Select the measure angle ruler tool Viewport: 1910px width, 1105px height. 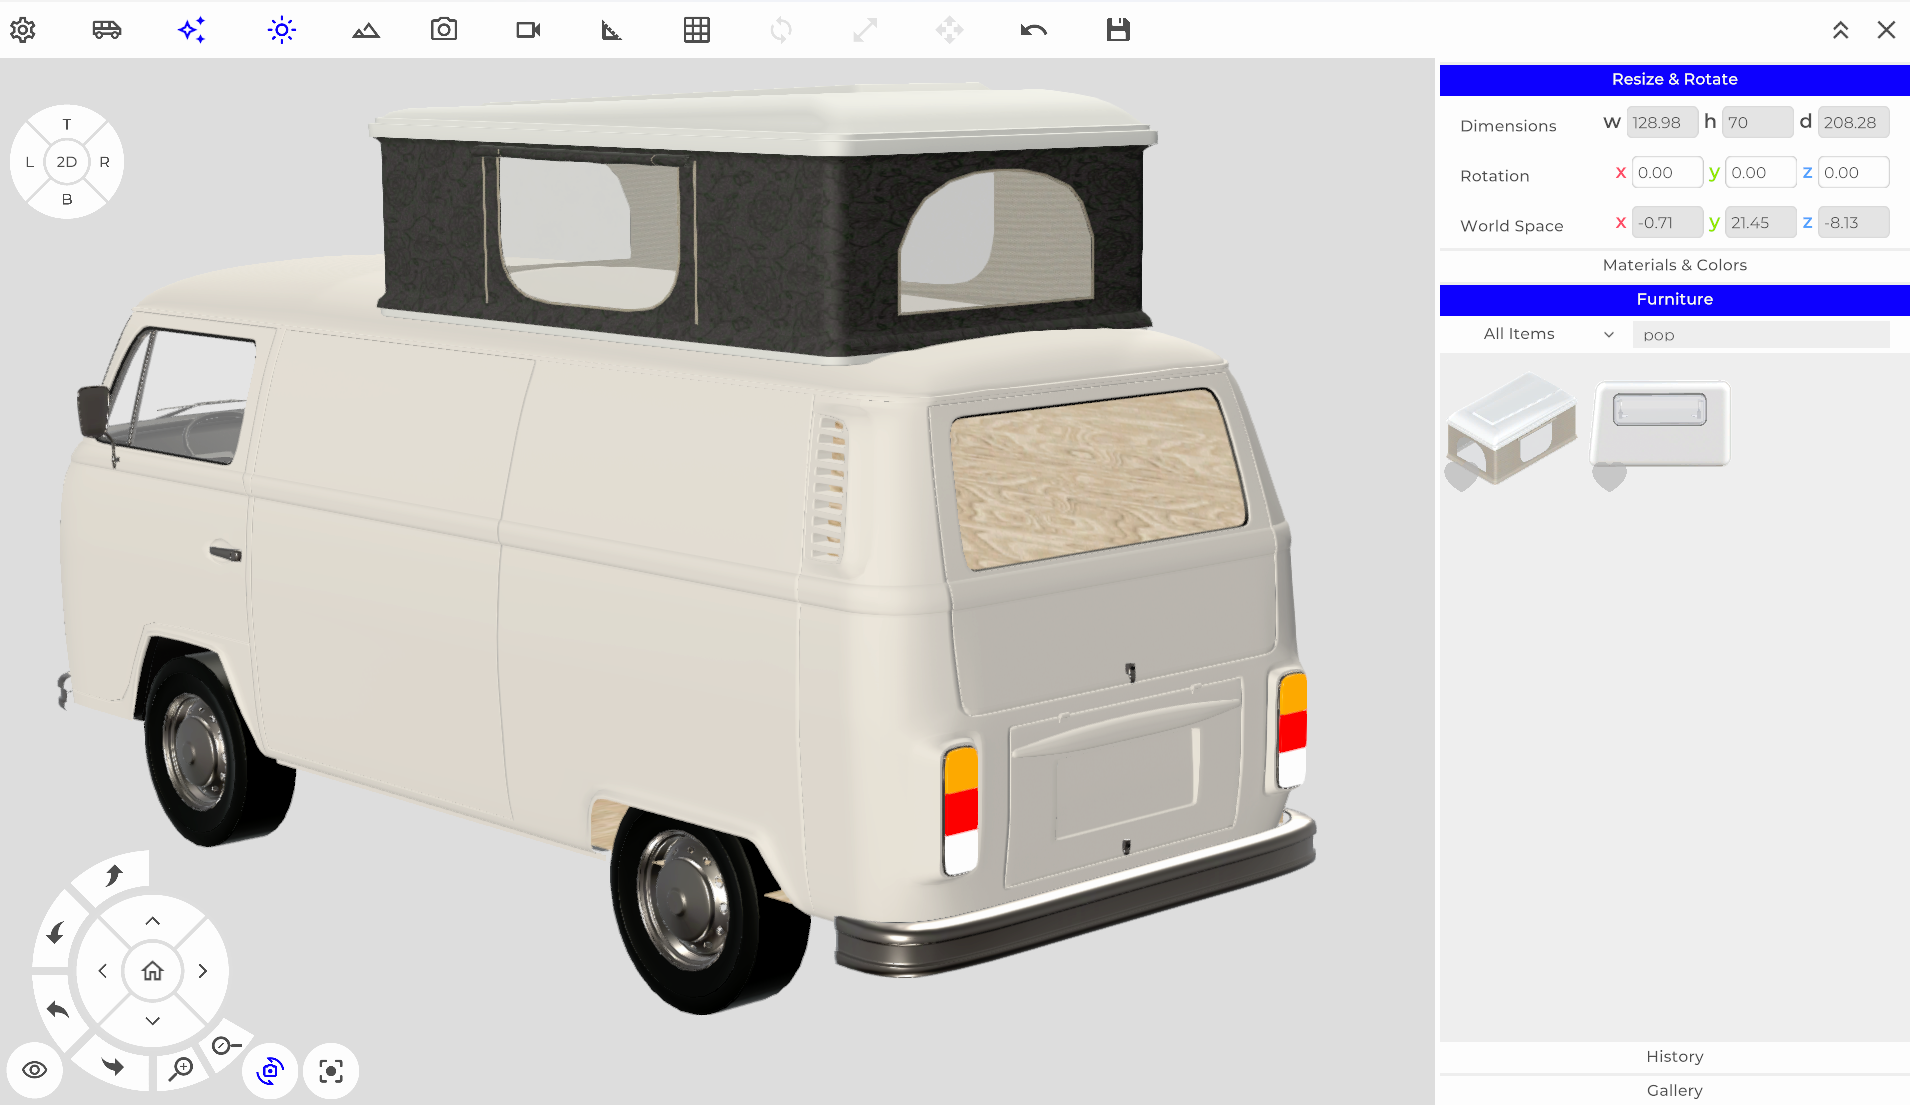click(x=611, y=31)
